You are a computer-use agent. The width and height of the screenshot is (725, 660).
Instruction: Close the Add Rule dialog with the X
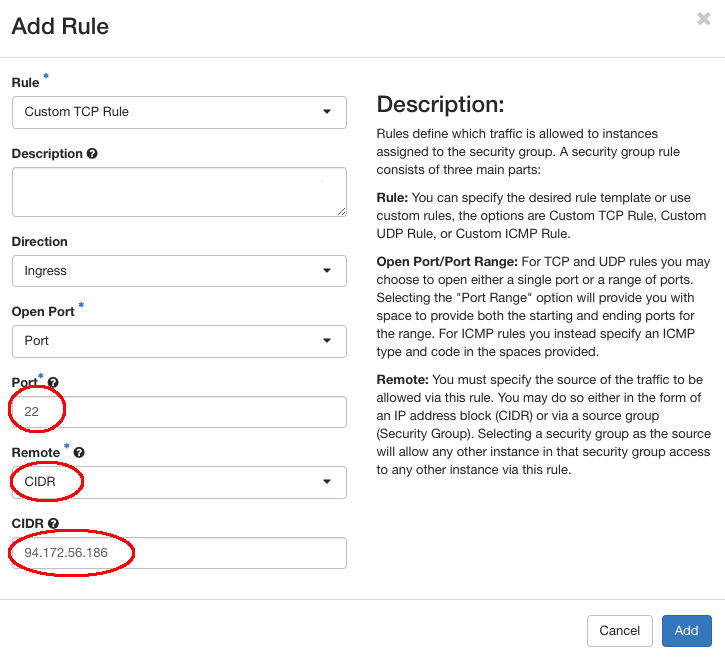coord(703,19)
